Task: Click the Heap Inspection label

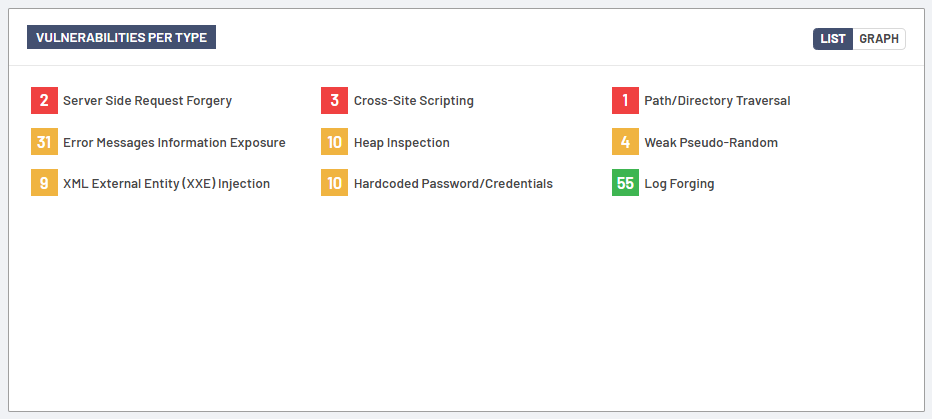Action: 401,142
